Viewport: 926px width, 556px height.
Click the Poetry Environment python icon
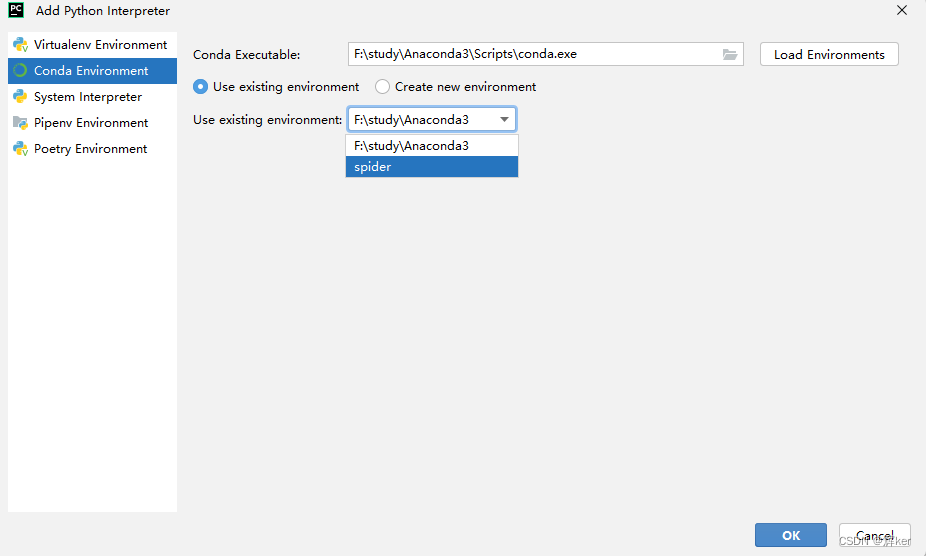(21, 149)
